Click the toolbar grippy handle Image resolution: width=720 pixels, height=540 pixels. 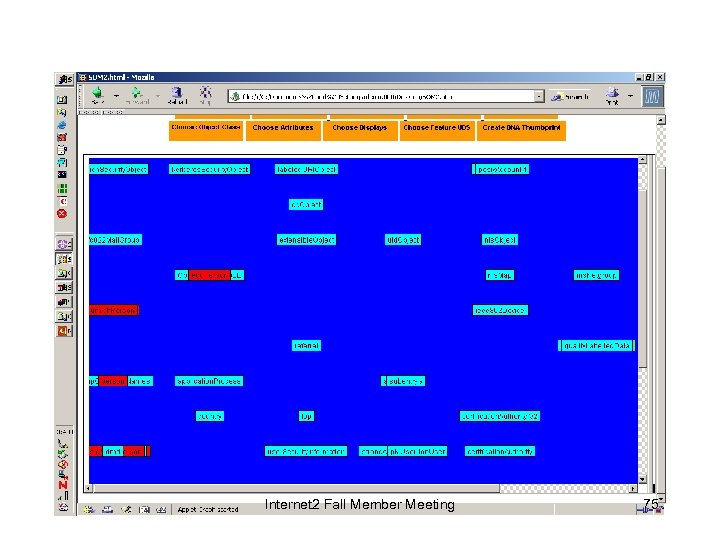point(81,96)
